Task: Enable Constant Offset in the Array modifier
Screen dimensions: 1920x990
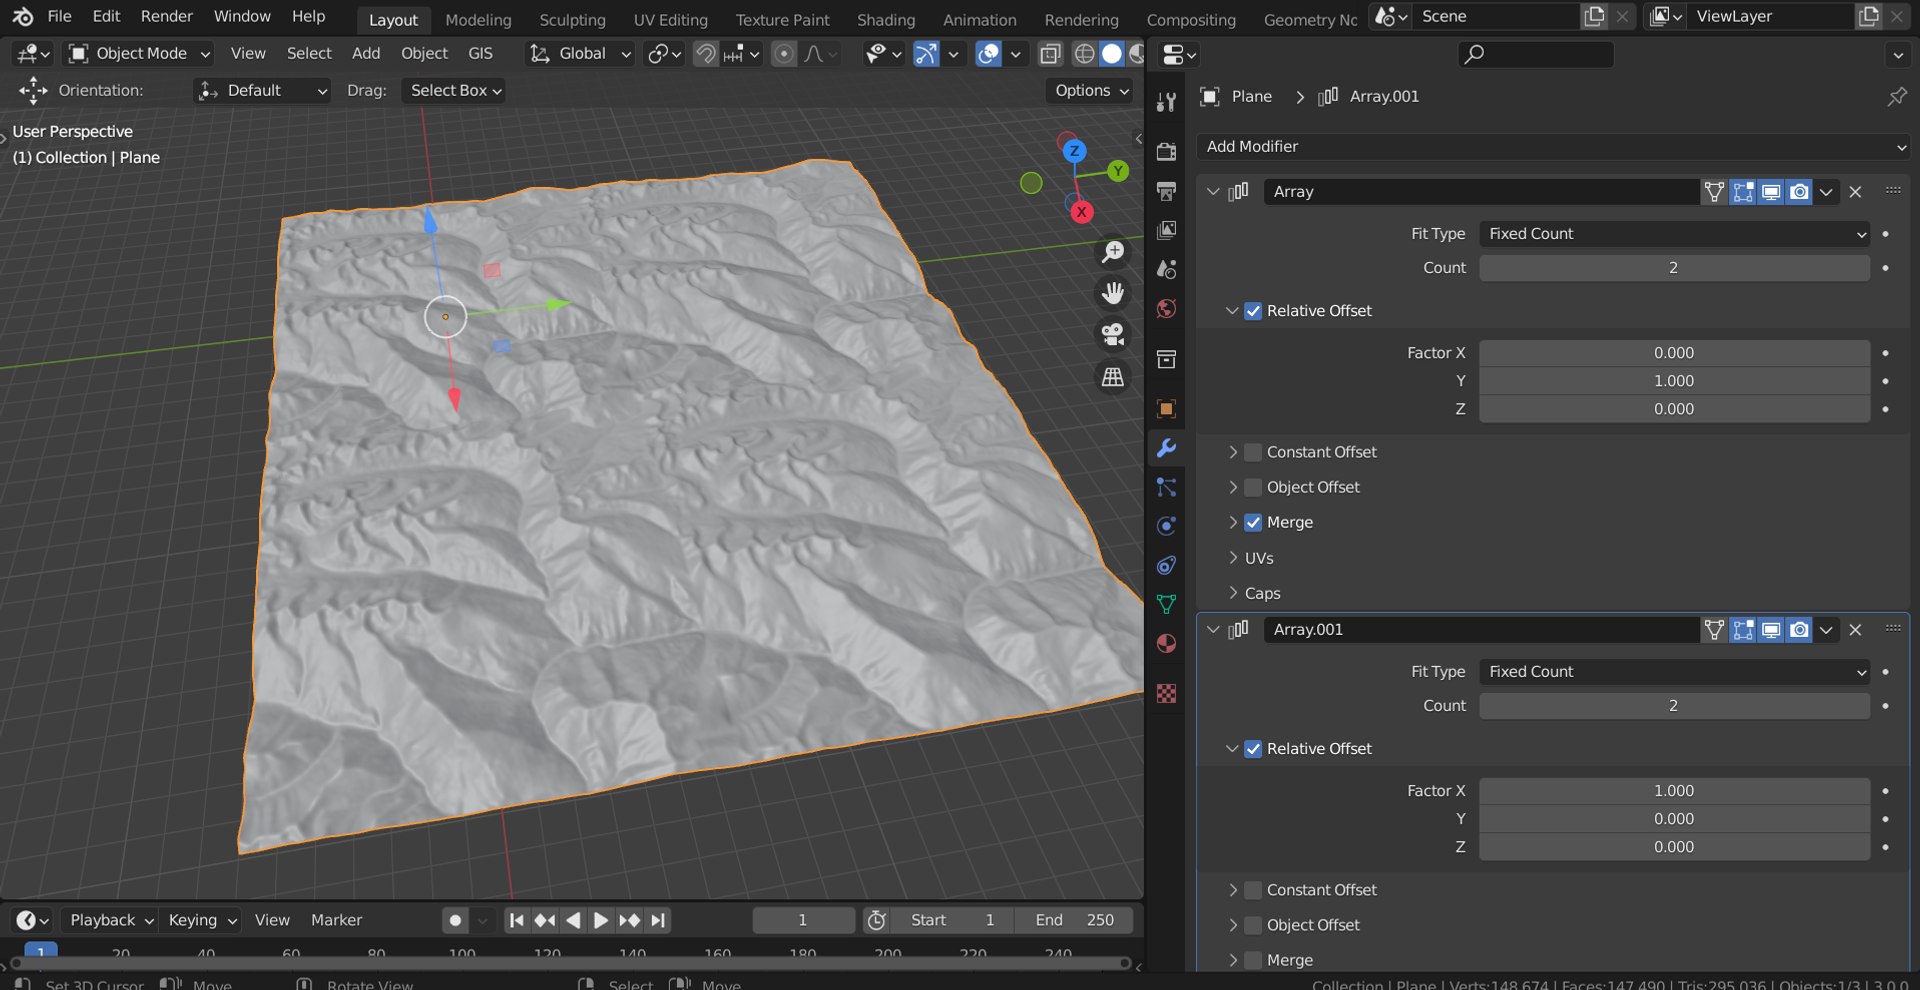Action: pos(1253,452)
